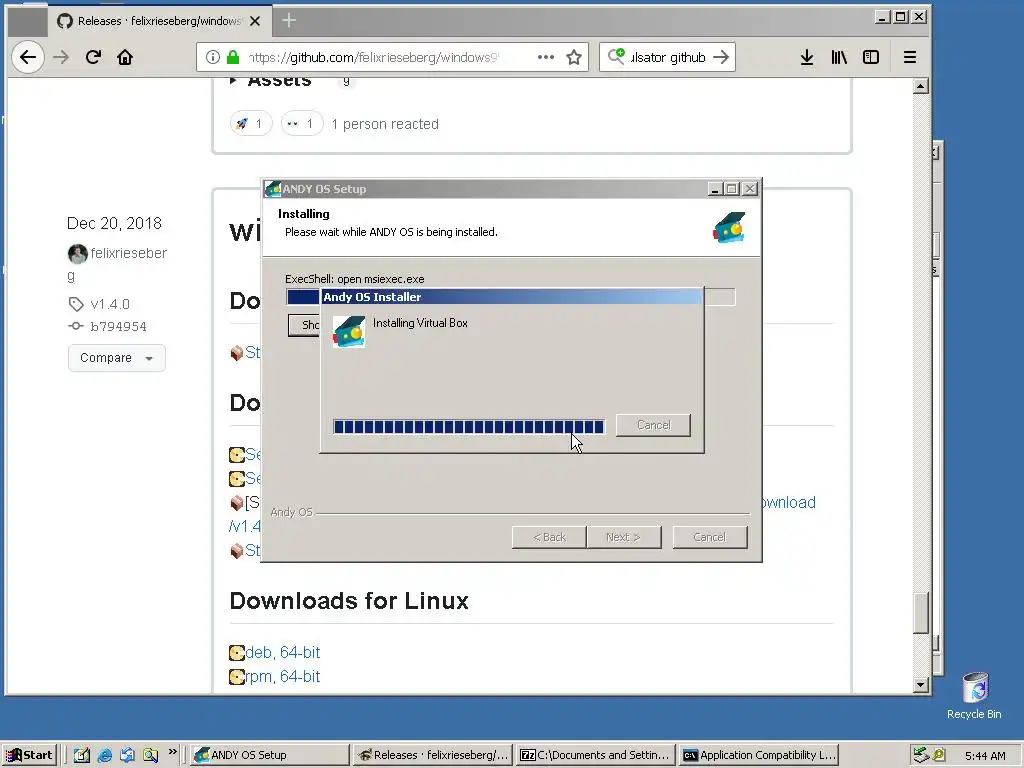Click the page vertical scrollbar thumb
Screen dimensions: 1024x768
pyautogui.click(x=921, y=613)
